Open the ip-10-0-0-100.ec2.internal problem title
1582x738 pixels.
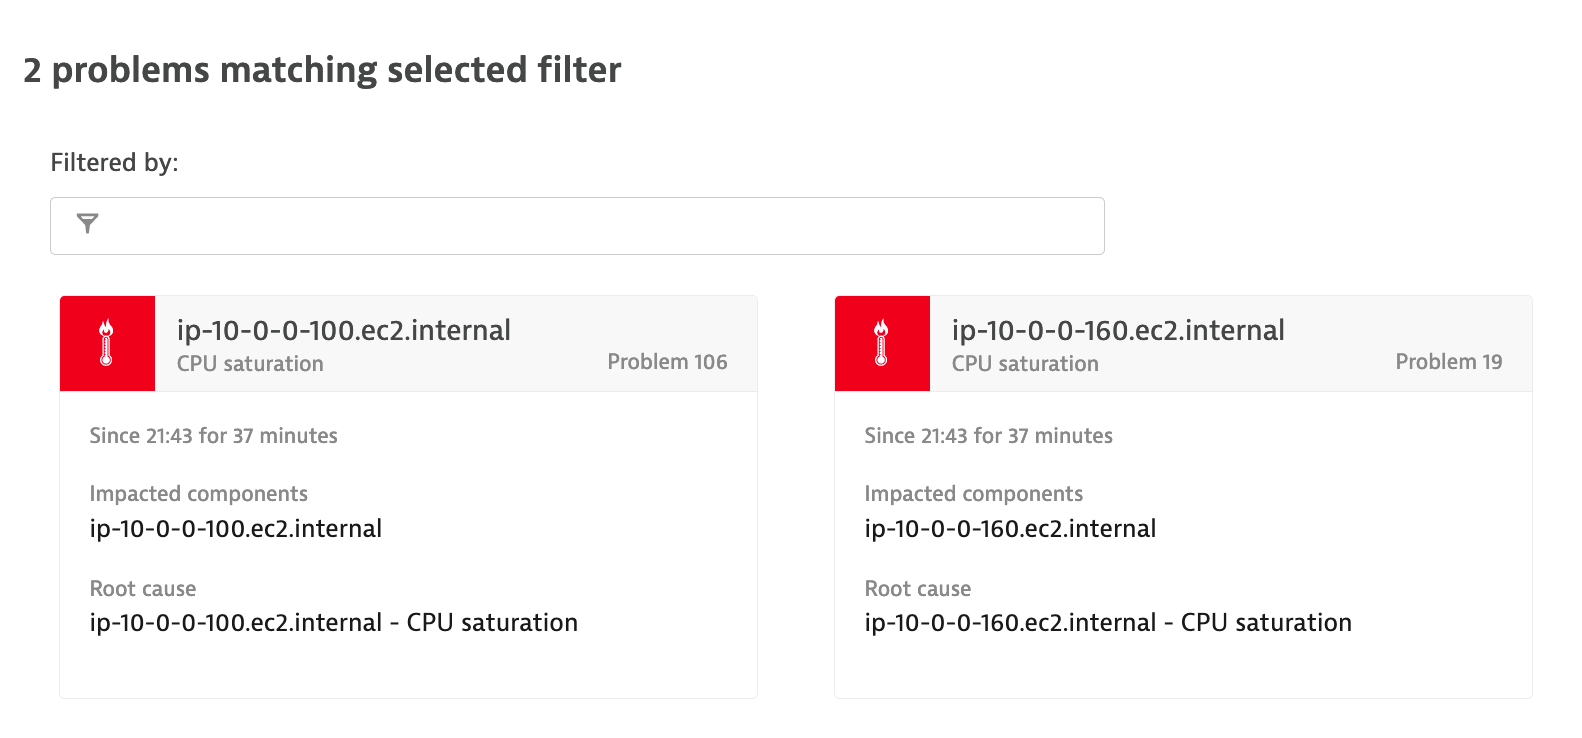point(344,330)
